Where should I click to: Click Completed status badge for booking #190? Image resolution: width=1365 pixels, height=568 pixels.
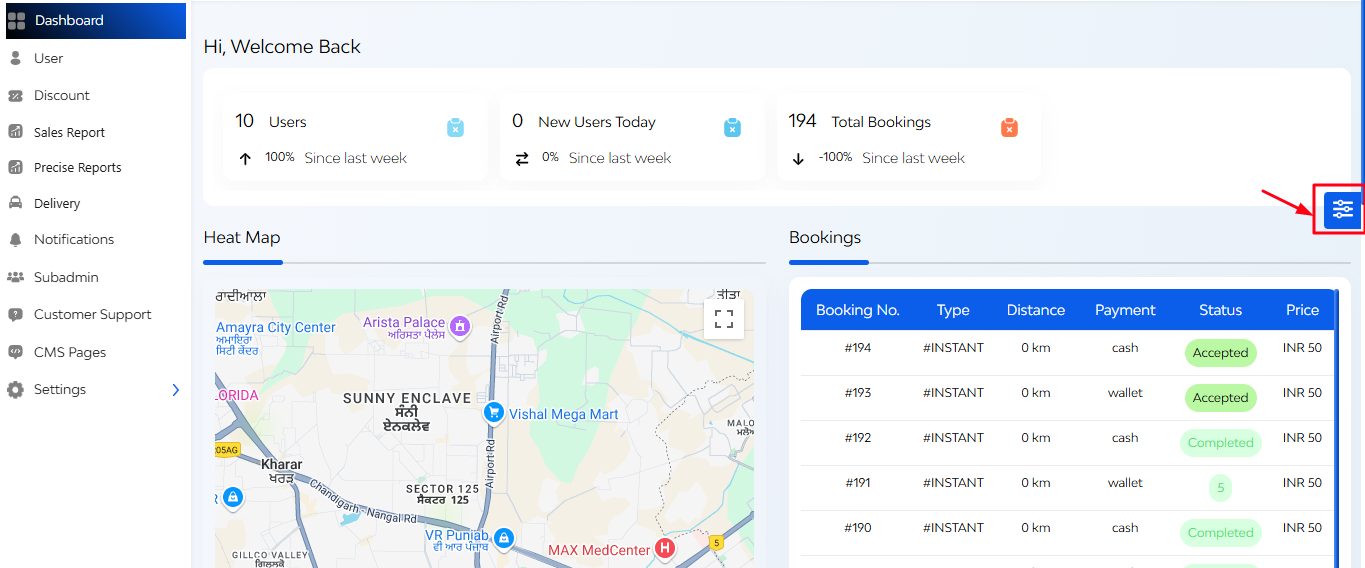(x=1220, y=533)
